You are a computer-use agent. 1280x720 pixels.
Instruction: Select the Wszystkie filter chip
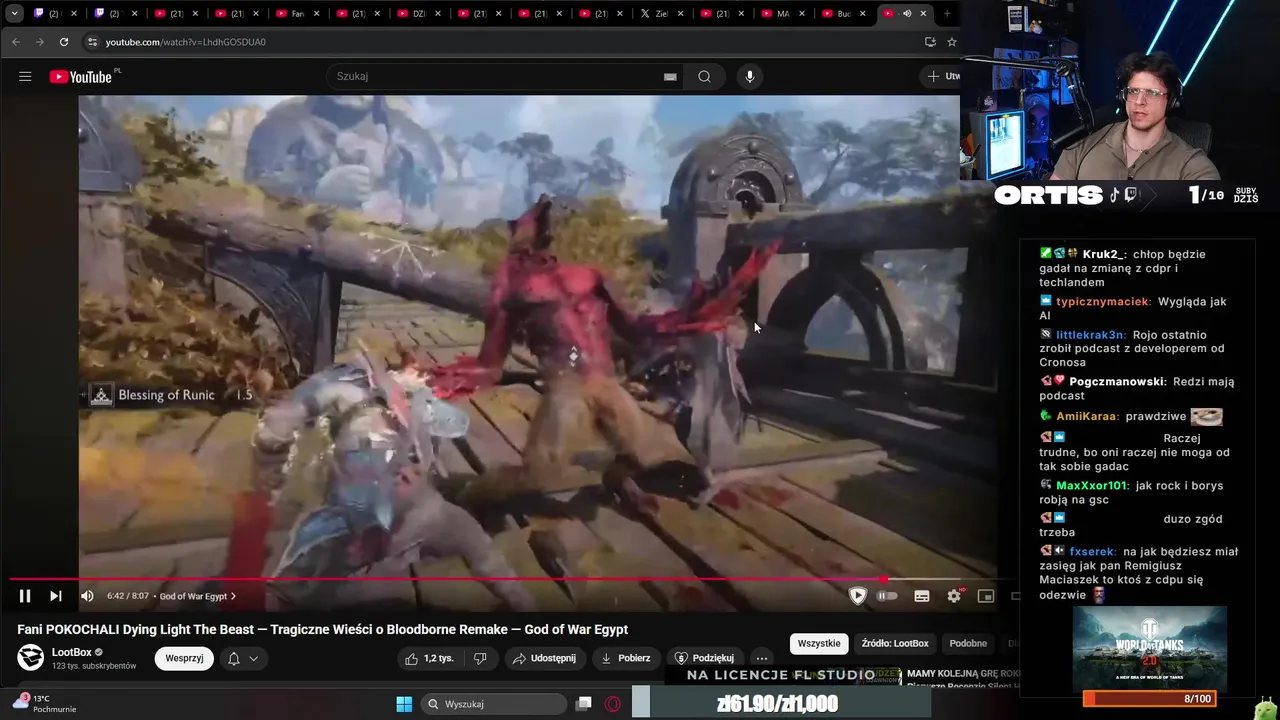pos(819,643)
